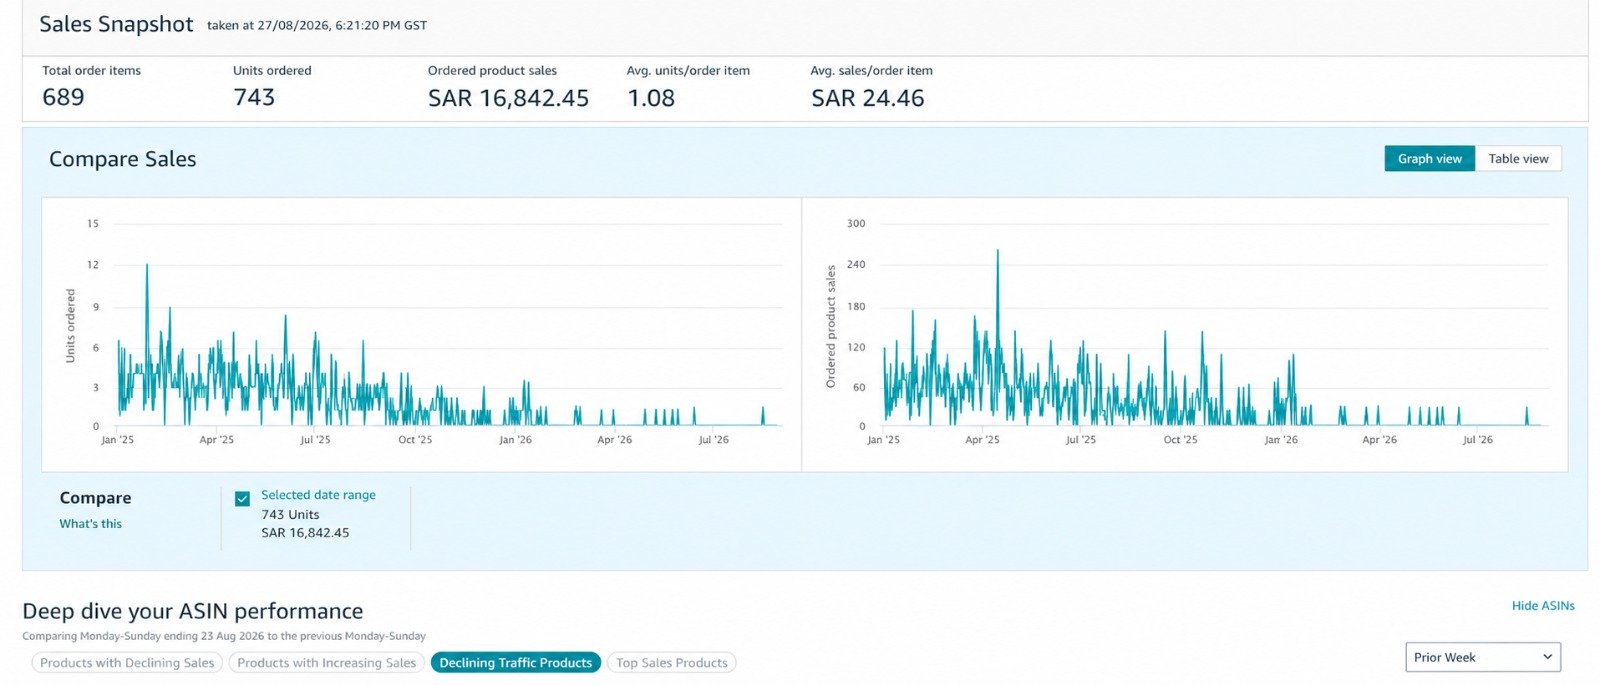Click the Ordered product sales chart peak spike
Screen dimensions: 1600x685
click(x=997, y=252)
